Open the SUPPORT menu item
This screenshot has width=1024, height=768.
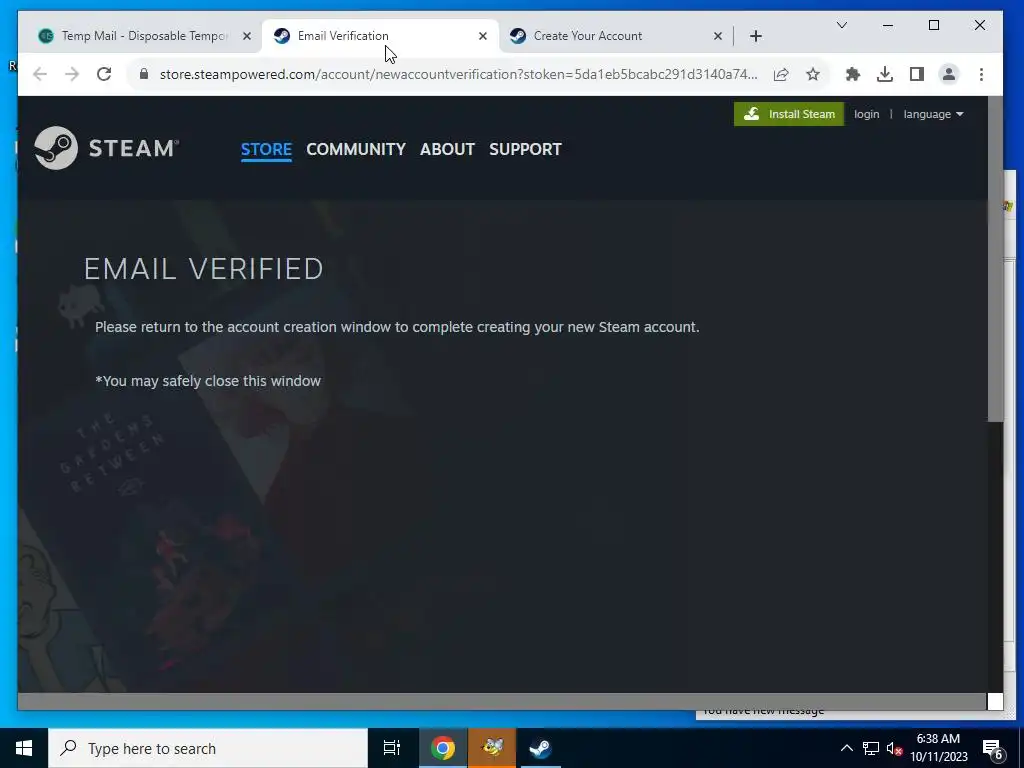point(525,149)
